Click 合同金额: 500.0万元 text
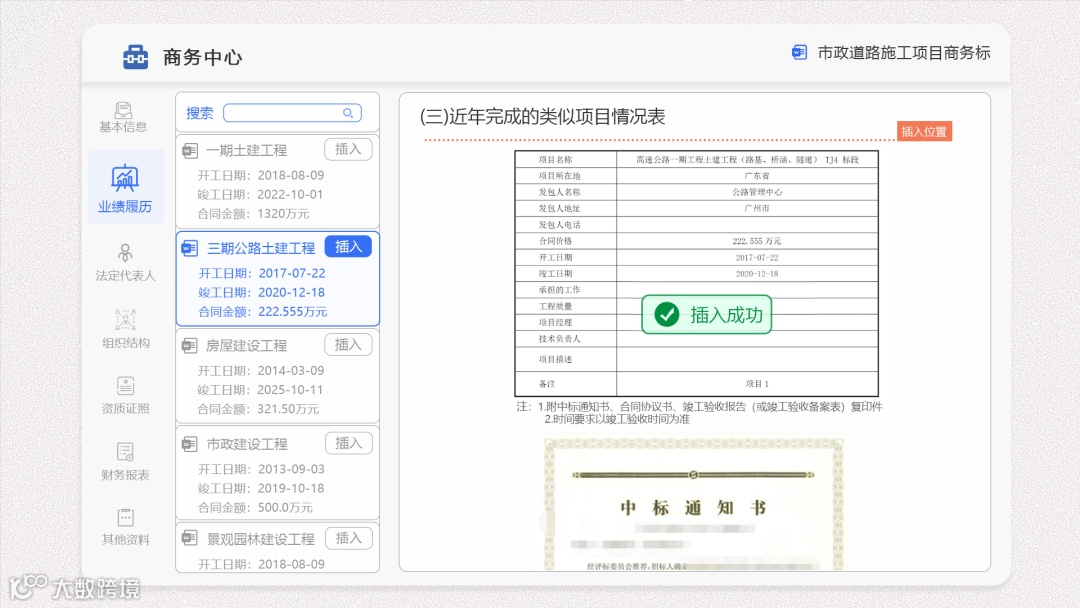The image size is (1080, 608). coord(256,507)
